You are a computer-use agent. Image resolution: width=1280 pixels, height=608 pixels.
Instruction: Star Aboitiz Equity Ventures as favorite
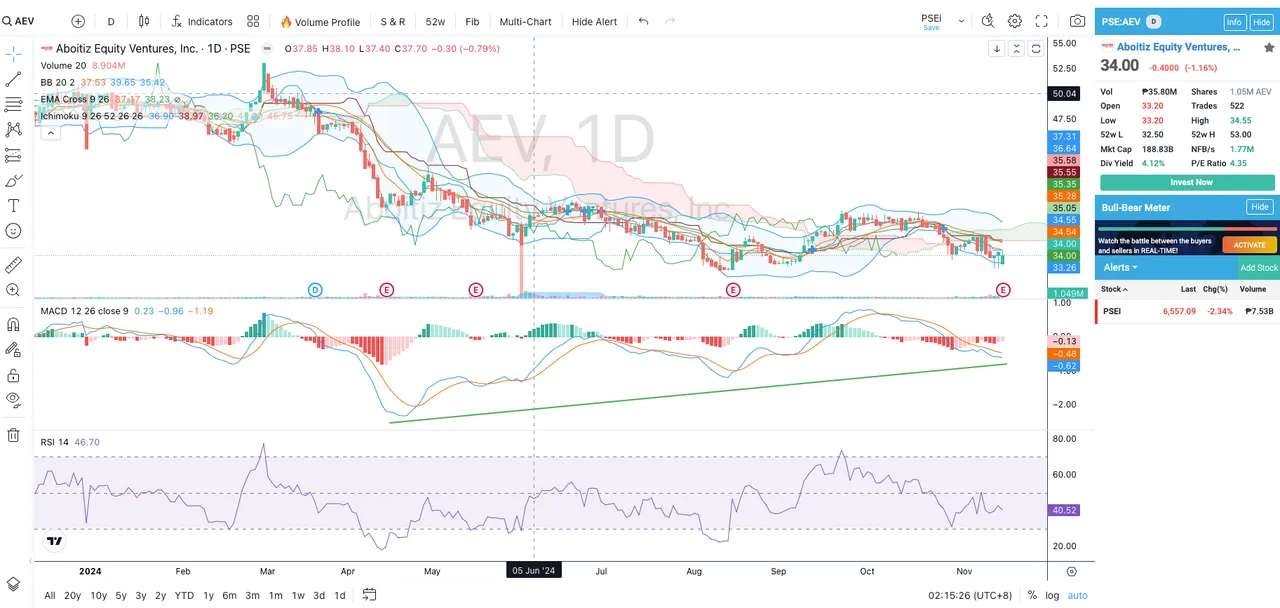pos(1269,47)
